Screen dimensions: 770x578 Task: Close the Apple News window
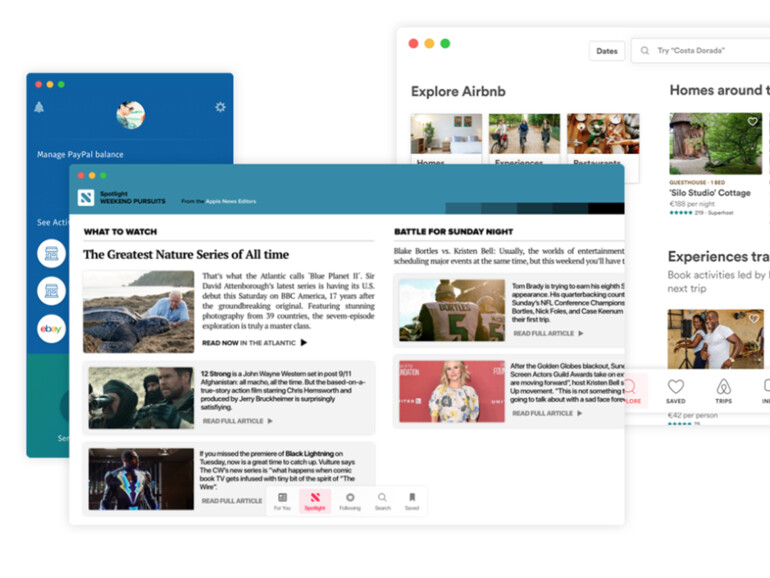coord(81,175)
